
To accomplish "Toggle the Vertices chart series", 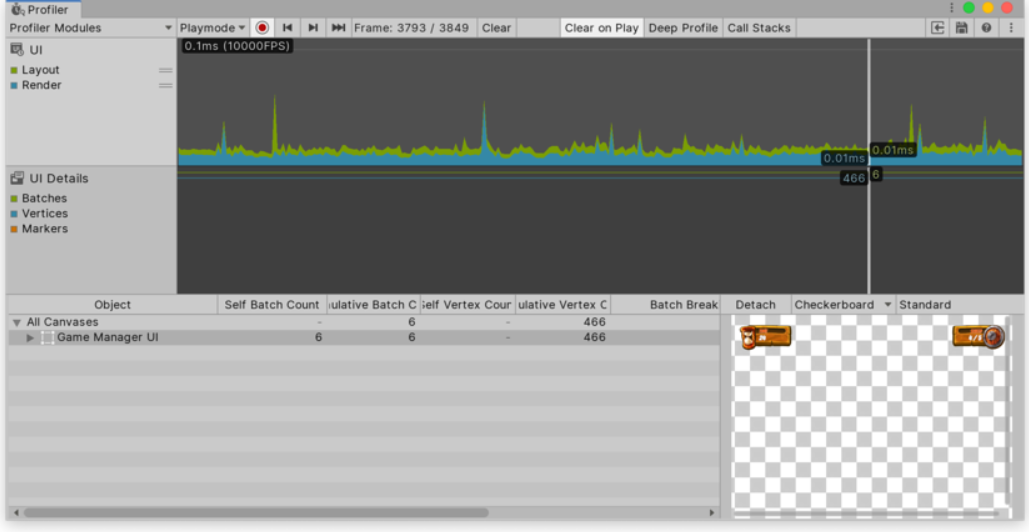I will [14, 213].
